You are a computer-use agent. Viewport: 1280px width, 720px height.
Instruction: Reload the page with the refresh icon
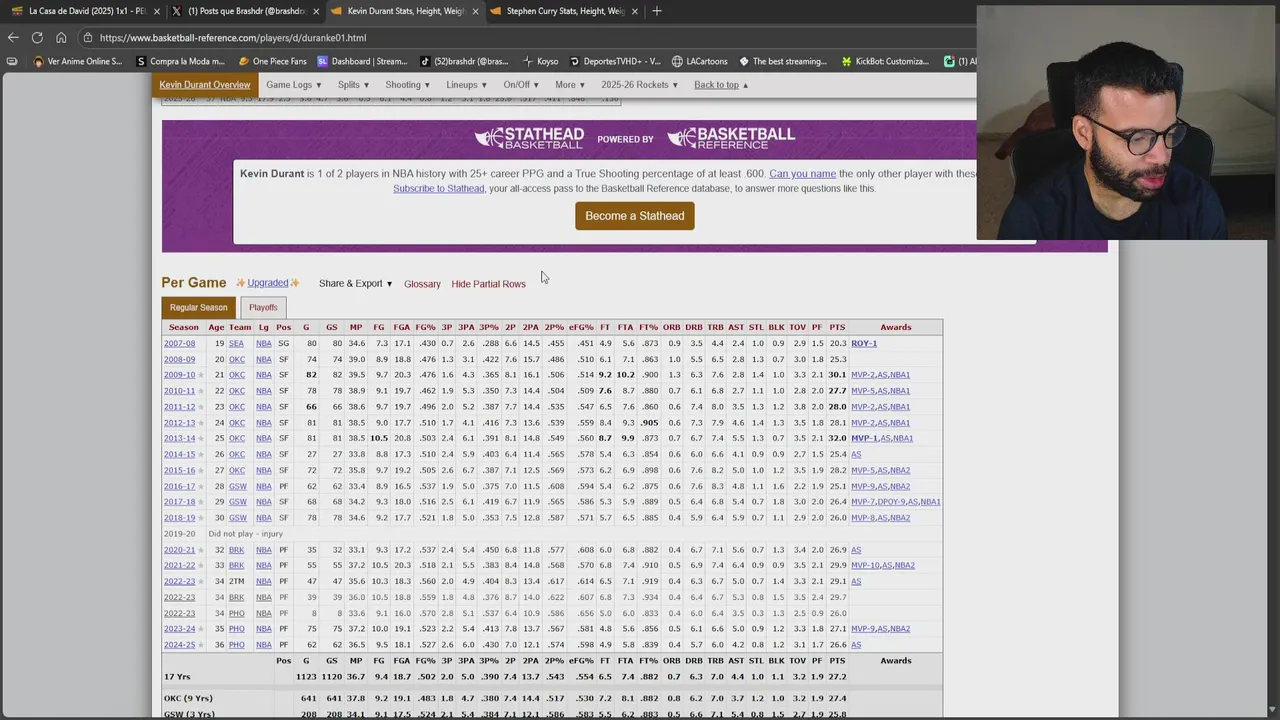[37, 38]
